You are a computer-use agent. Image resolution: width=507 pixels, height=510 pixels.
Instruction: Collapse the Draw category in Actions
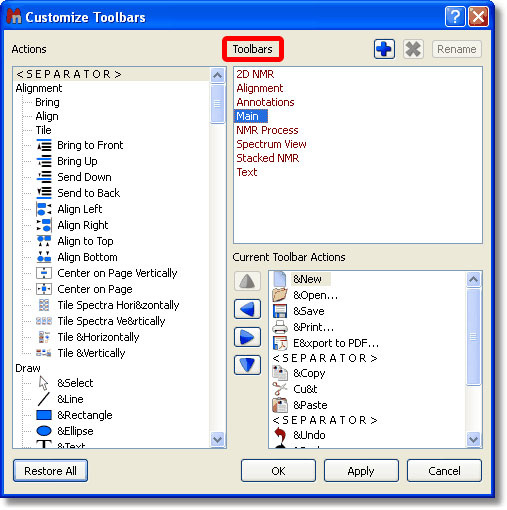click(28, 368)
